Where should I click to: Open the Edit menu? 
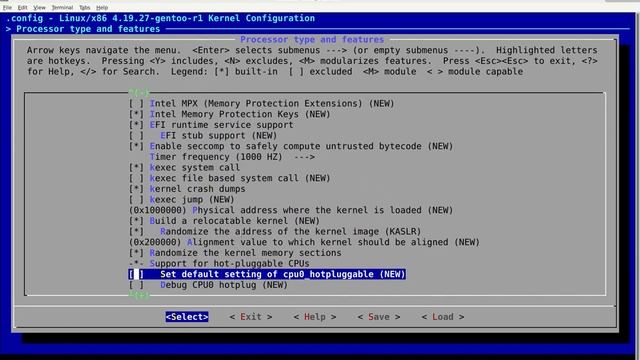click(22, 7)
